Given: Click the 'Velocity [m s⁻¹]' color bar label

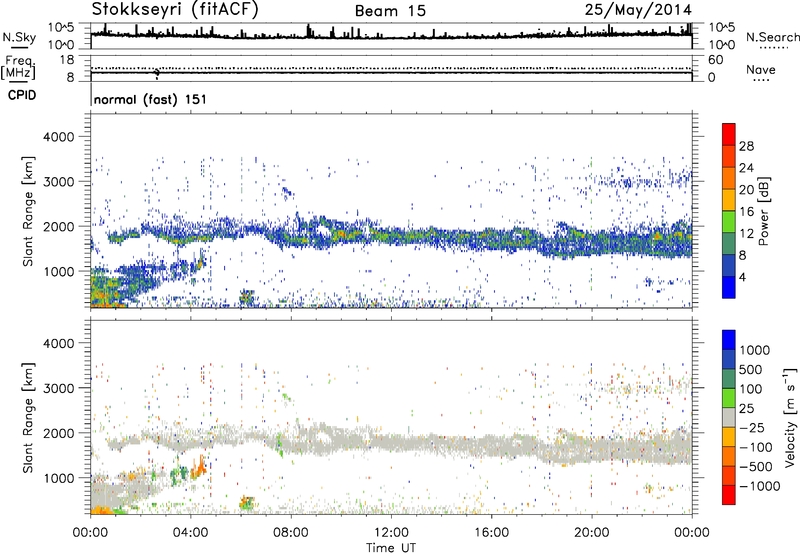Looking at the screenshot, I should (x=790, y=418).
